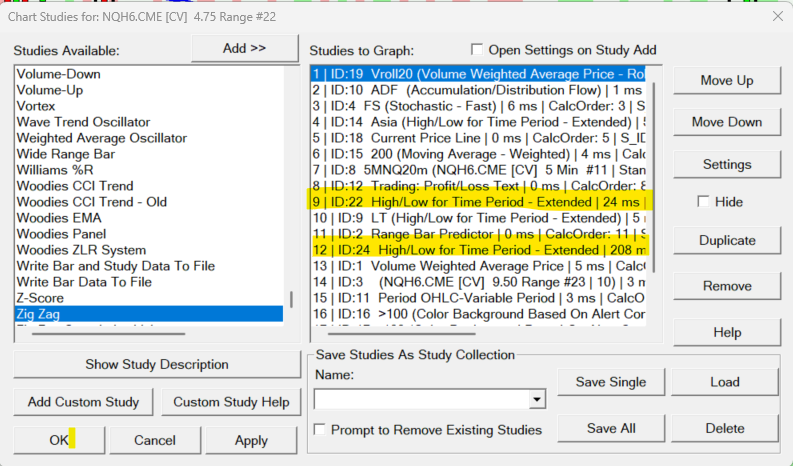793x466 pixels.
Task: Select Range Bar Predictor study row
Action: (480, 233)
